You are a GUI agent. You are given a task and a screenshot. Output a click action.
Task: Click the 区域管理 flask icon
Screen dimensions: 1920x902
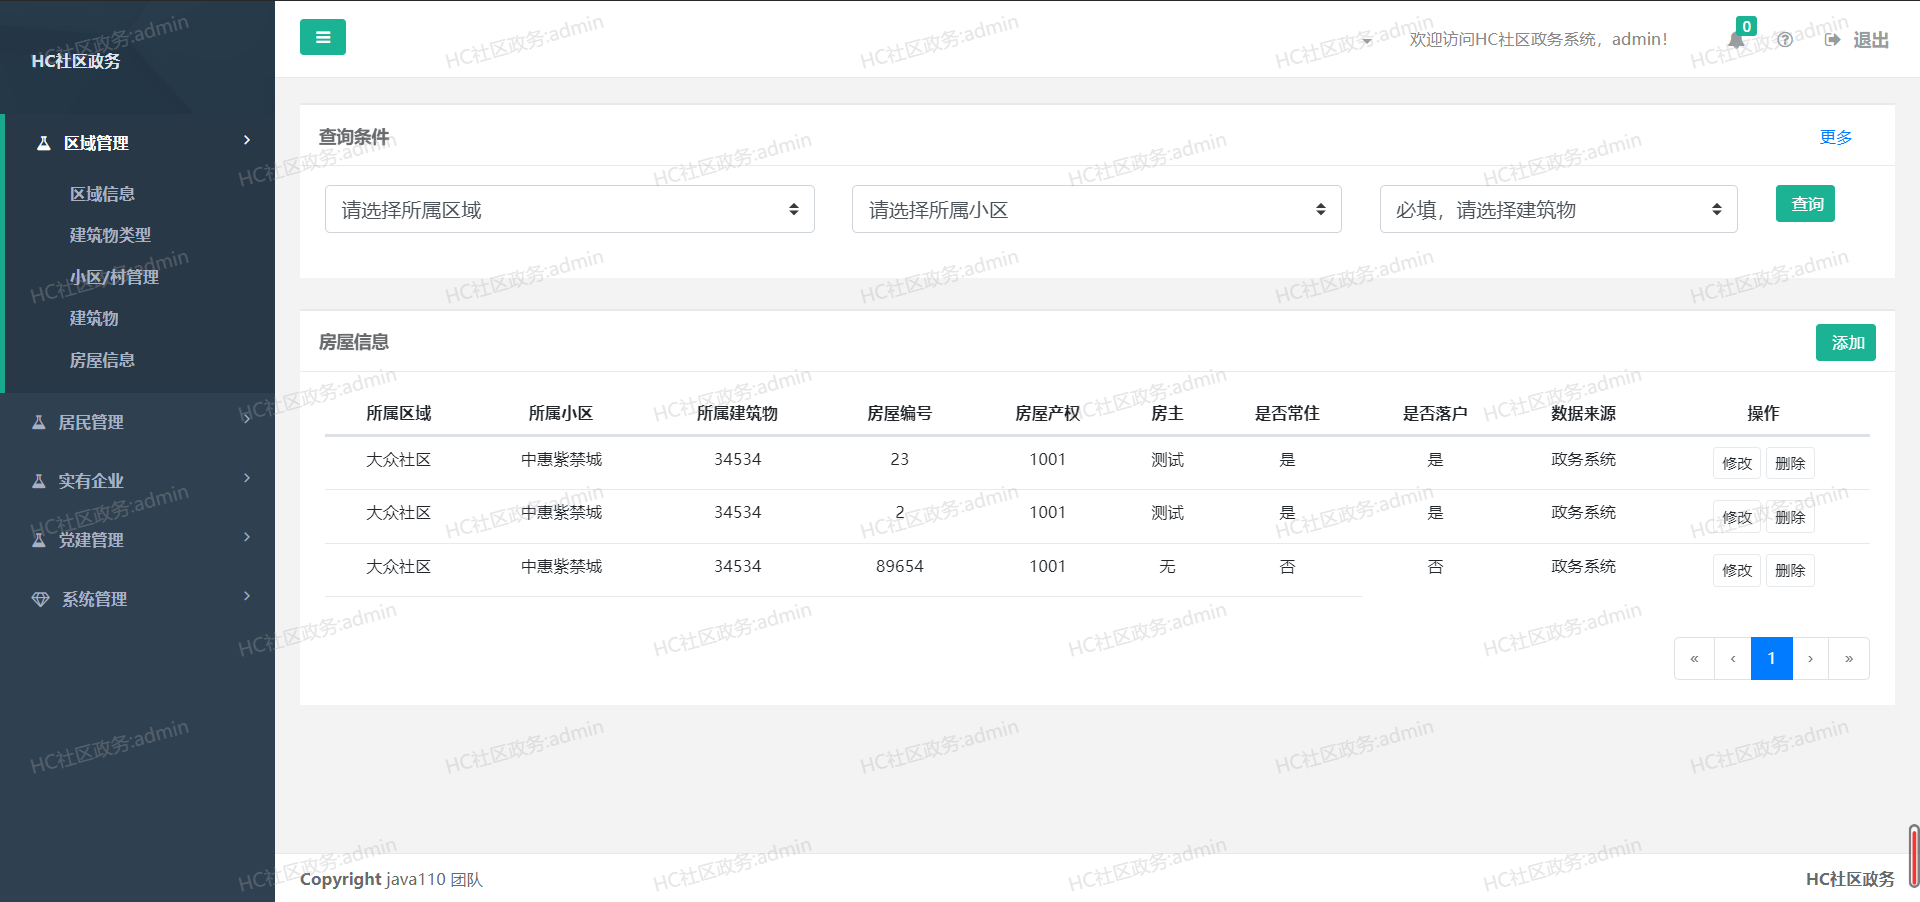click(43, 143)
